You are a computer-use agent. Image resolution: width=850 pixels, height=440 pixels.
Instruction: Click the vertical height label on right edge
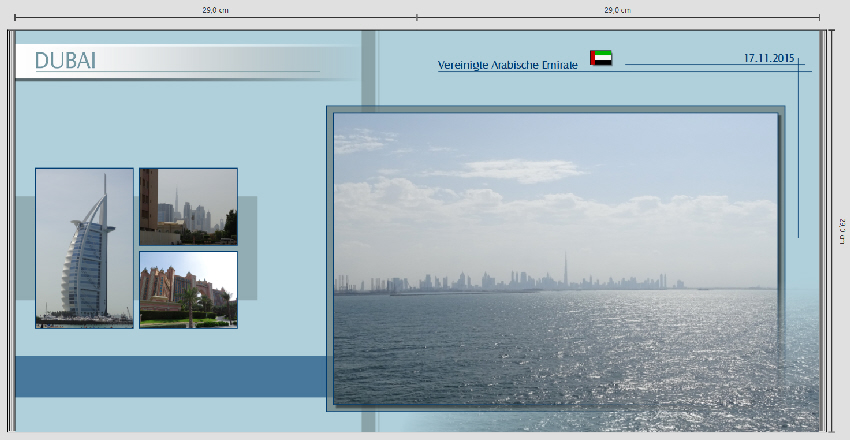coord(842,231)
